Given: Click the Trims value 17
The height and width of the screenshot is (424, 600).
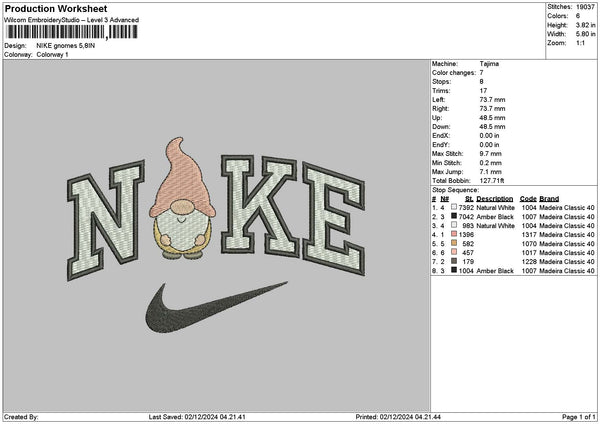Looking at the screenshot, I should click(x=483, y=91).
